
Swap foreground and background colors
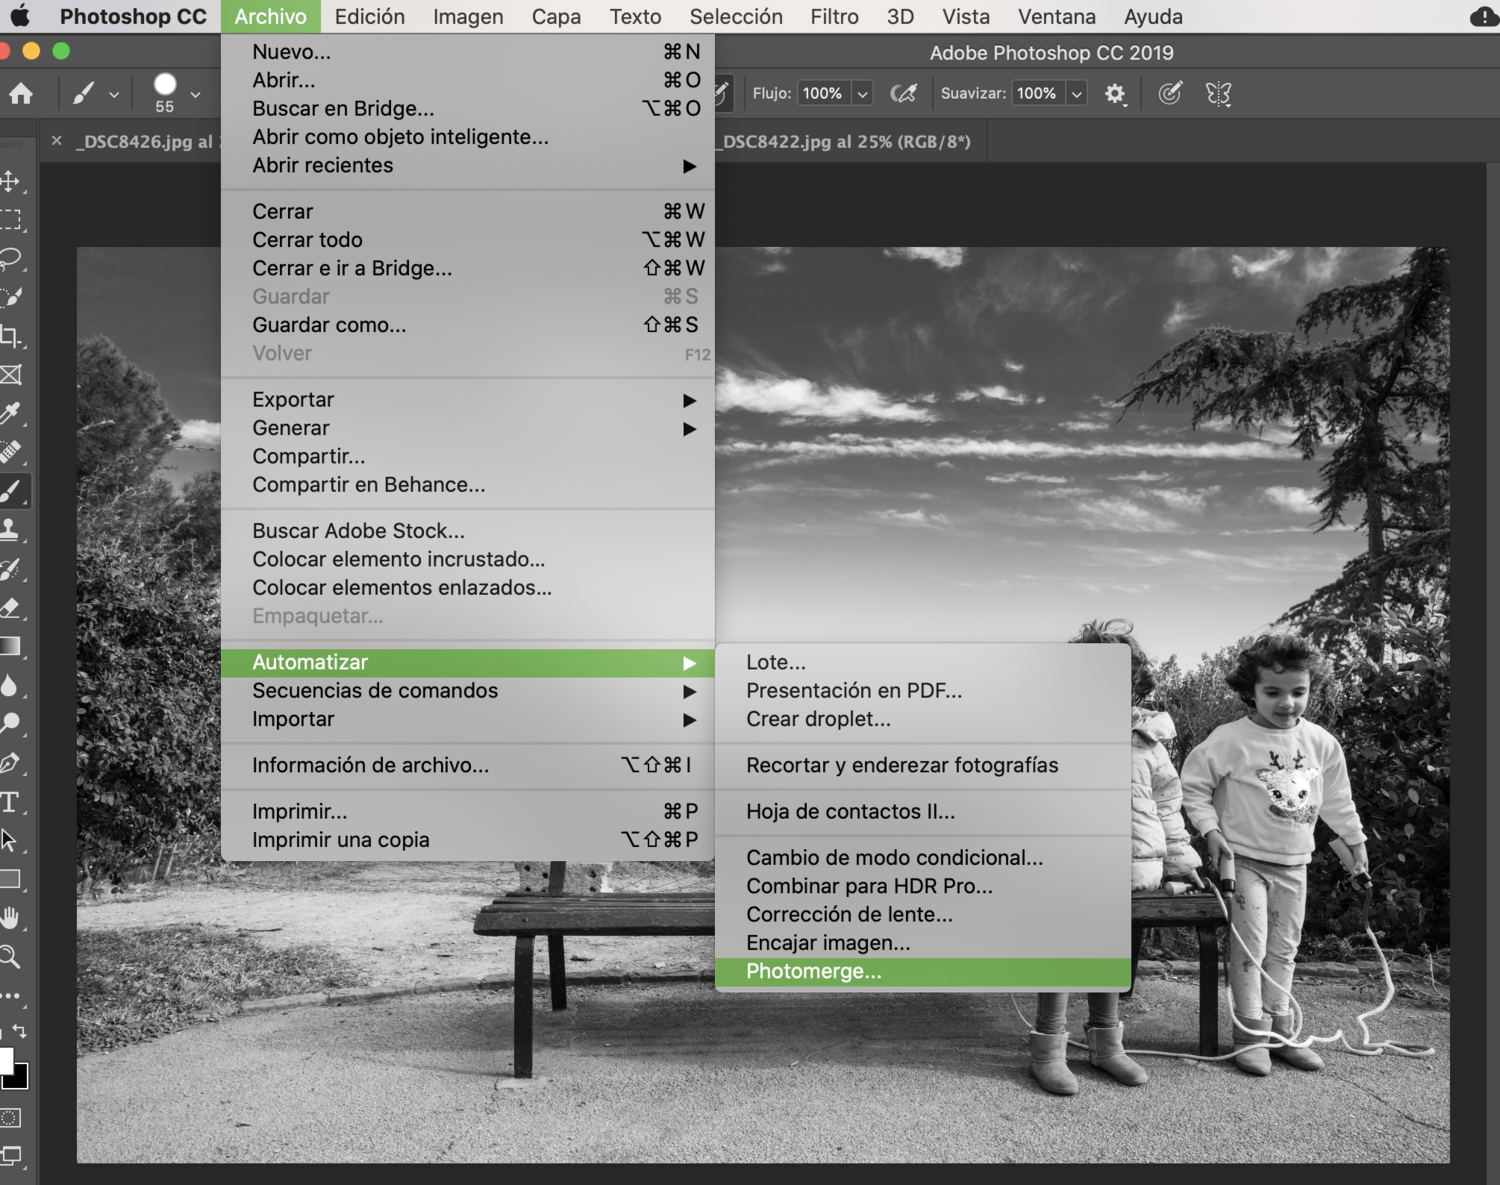(19, 1030)
